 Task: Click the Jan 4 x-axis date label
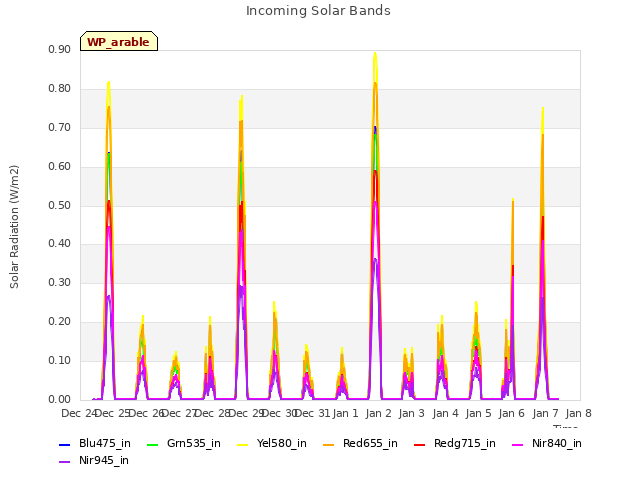(x=445, y=413)
